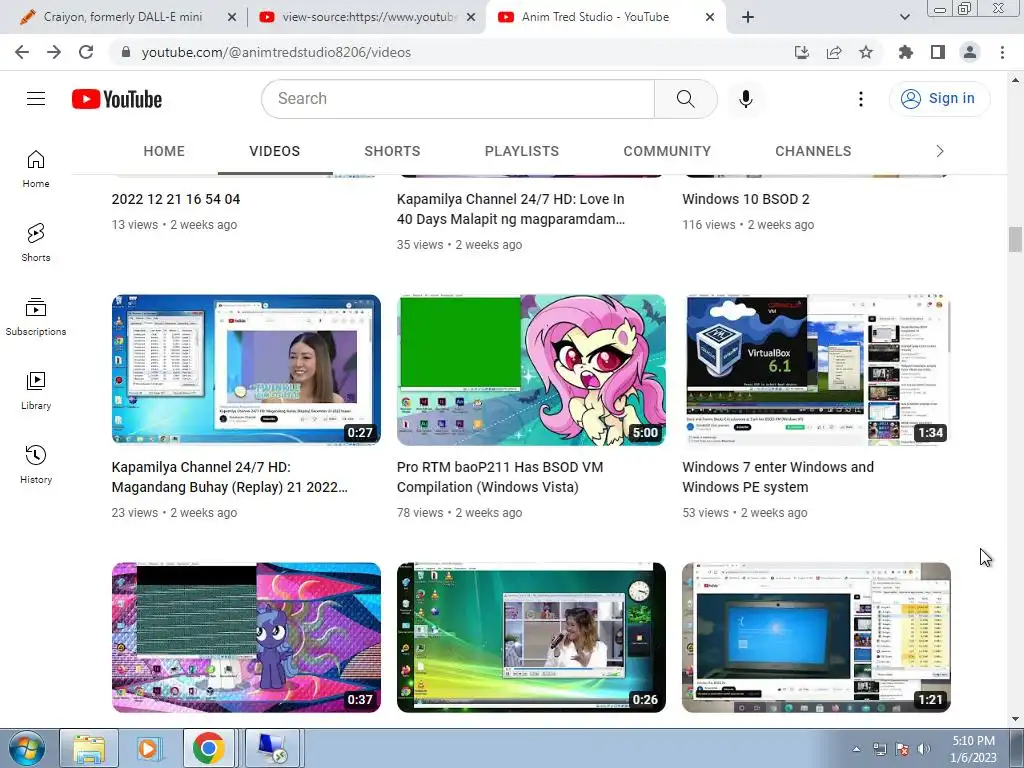Open the Windows Start menu orb
1024x768 pixels.
pyautogui.click(x=26, y=748)
